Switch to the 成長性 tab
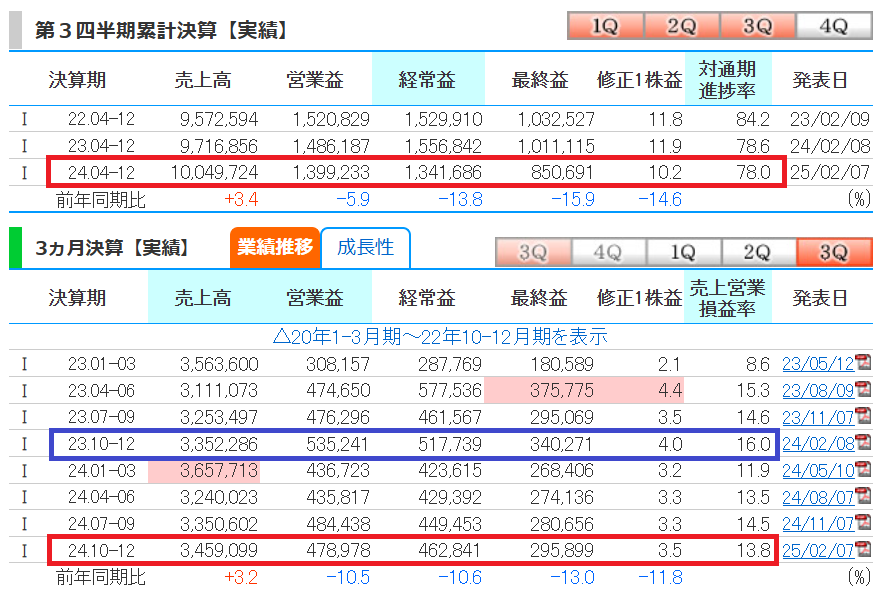Image resolution: width=884 pixels, height=589 pixels. click(x=365, y=247)
